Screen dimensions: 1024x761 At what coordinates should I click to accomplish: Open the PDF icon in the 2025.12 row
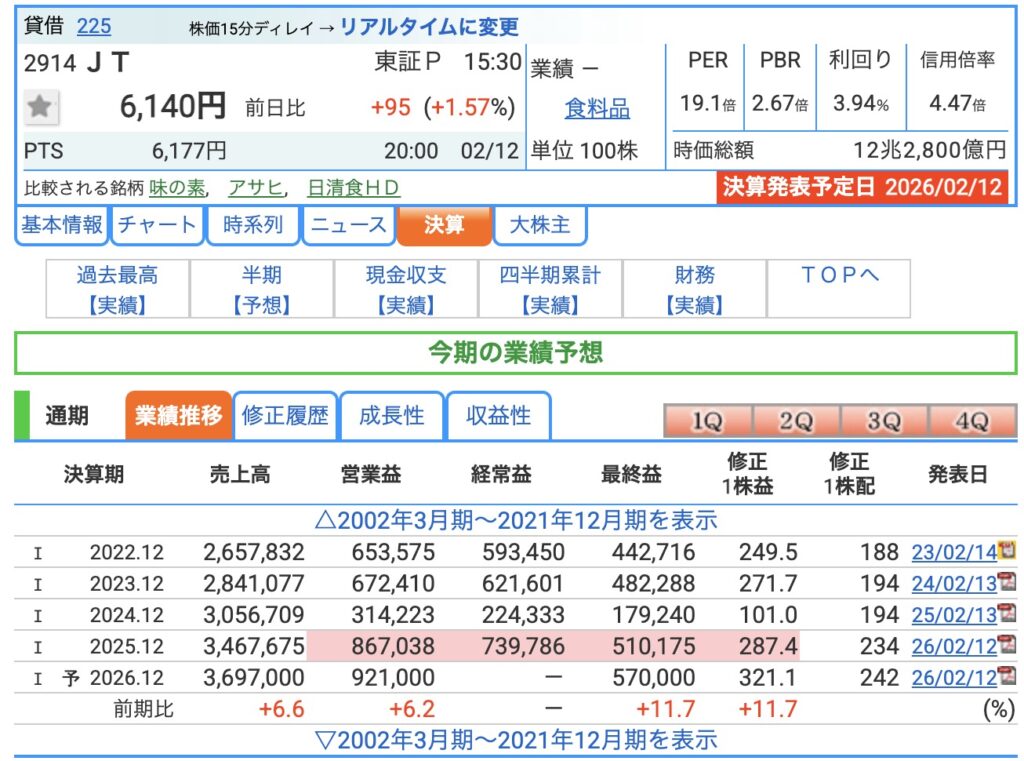[x=1007, y=646]
